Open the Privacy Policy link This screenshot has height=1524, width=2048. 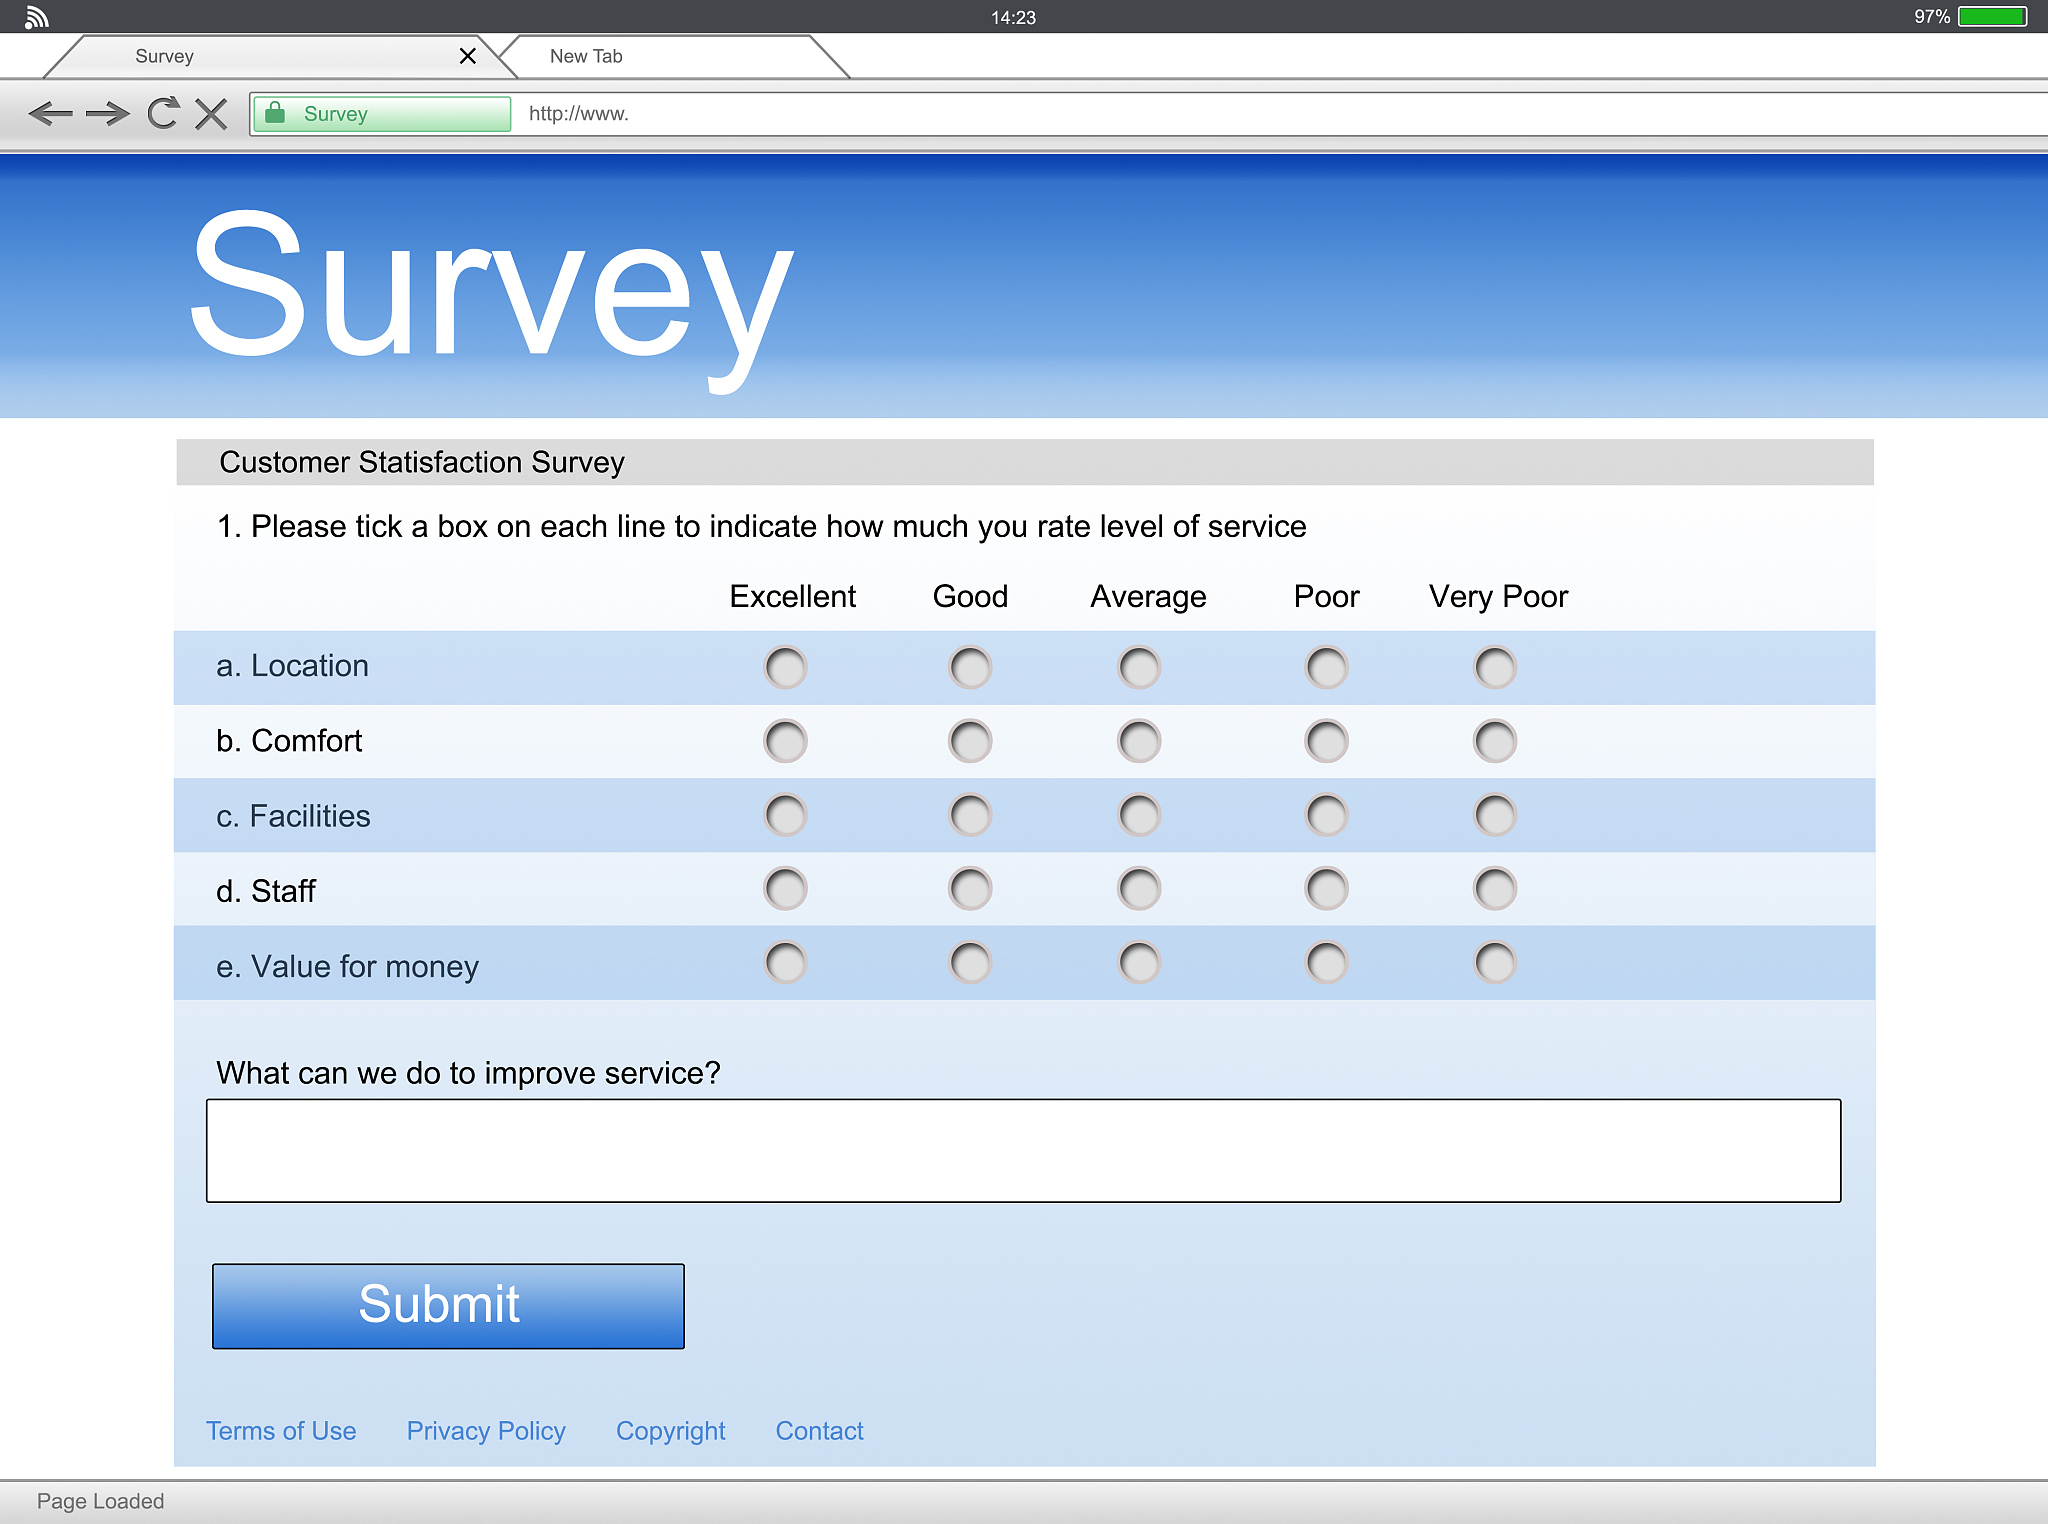pyautogui.click(x=486, y=1431)
